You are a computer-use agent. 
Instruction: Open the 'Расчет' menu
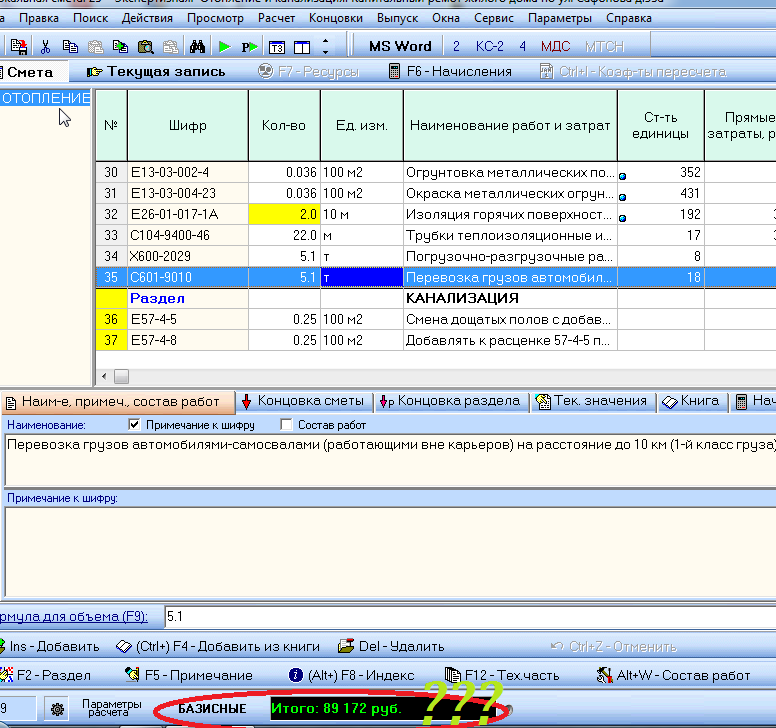pos(276,18)
